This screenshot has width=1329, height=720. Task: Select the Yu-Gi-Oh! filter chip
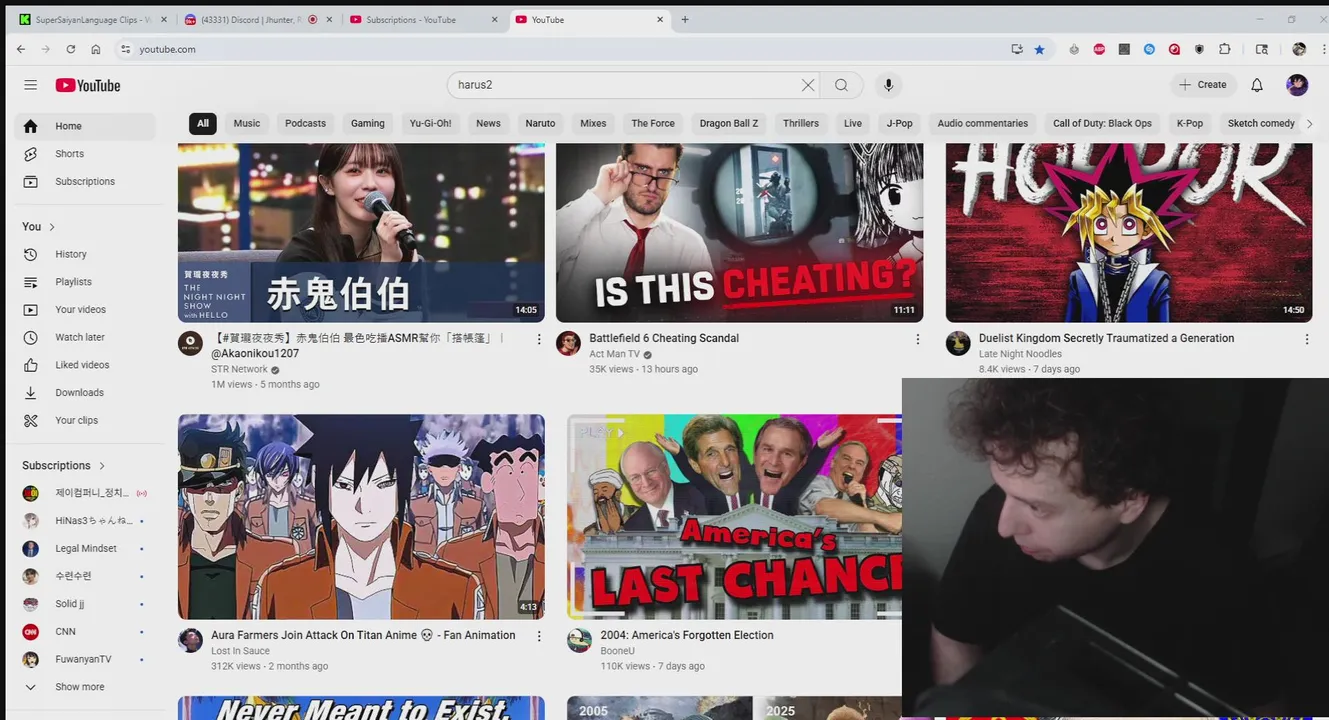(430, 124)
